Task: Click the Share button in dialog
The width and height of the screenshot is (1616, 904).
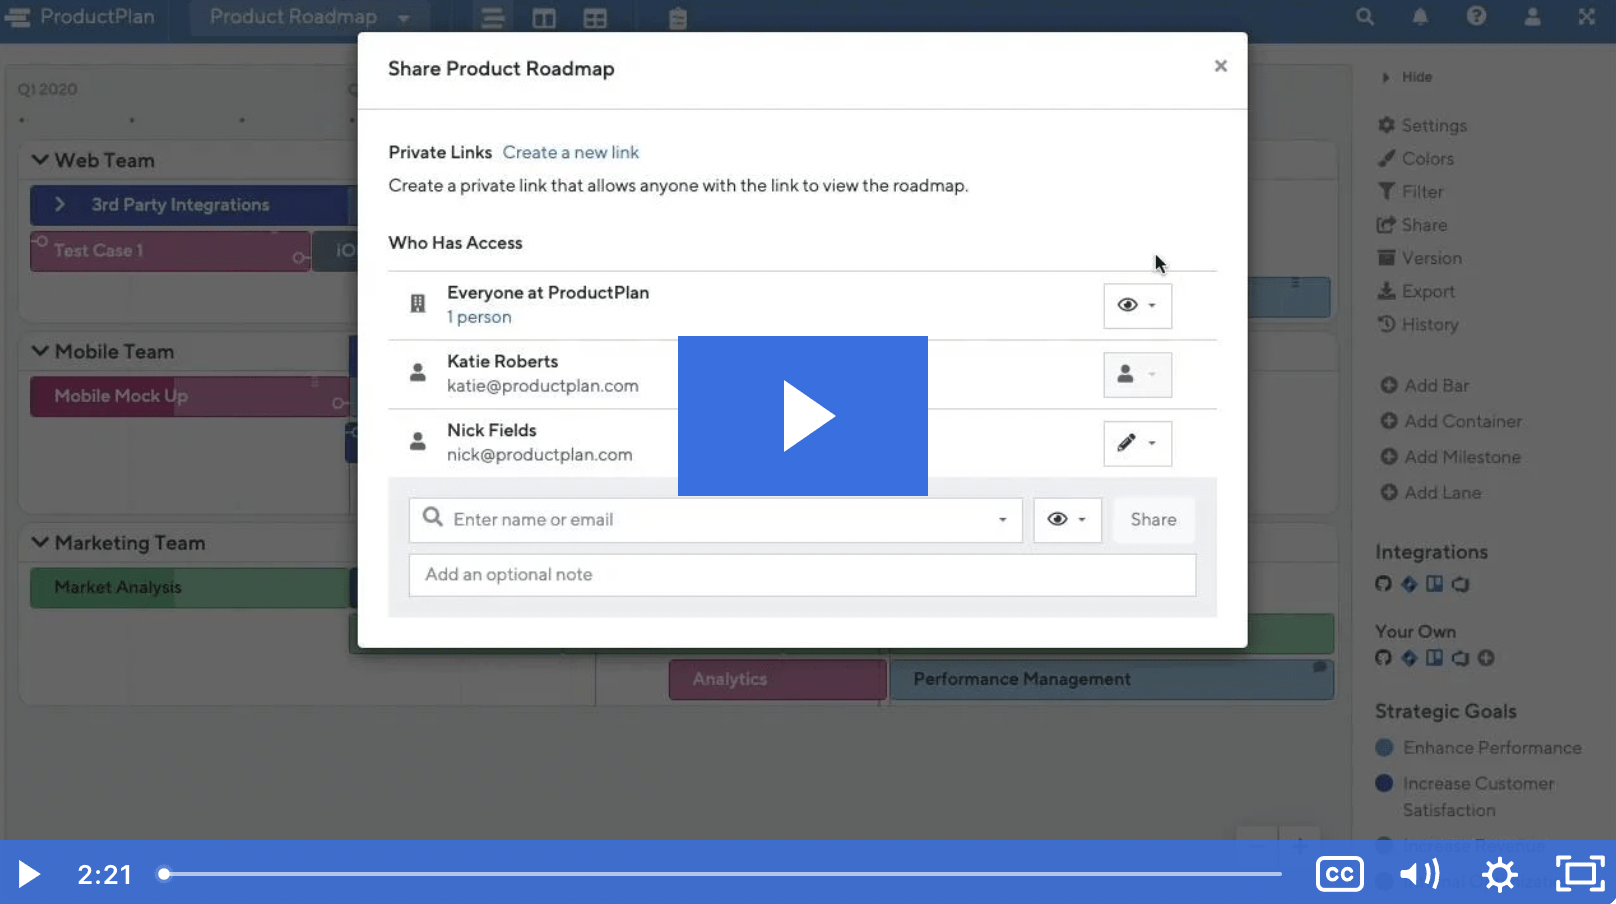Action: 1153,520
